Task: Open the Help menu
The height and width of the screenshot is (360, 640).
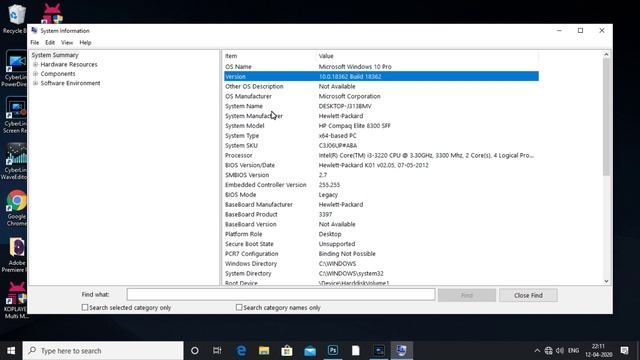Action: click(85, 42)
